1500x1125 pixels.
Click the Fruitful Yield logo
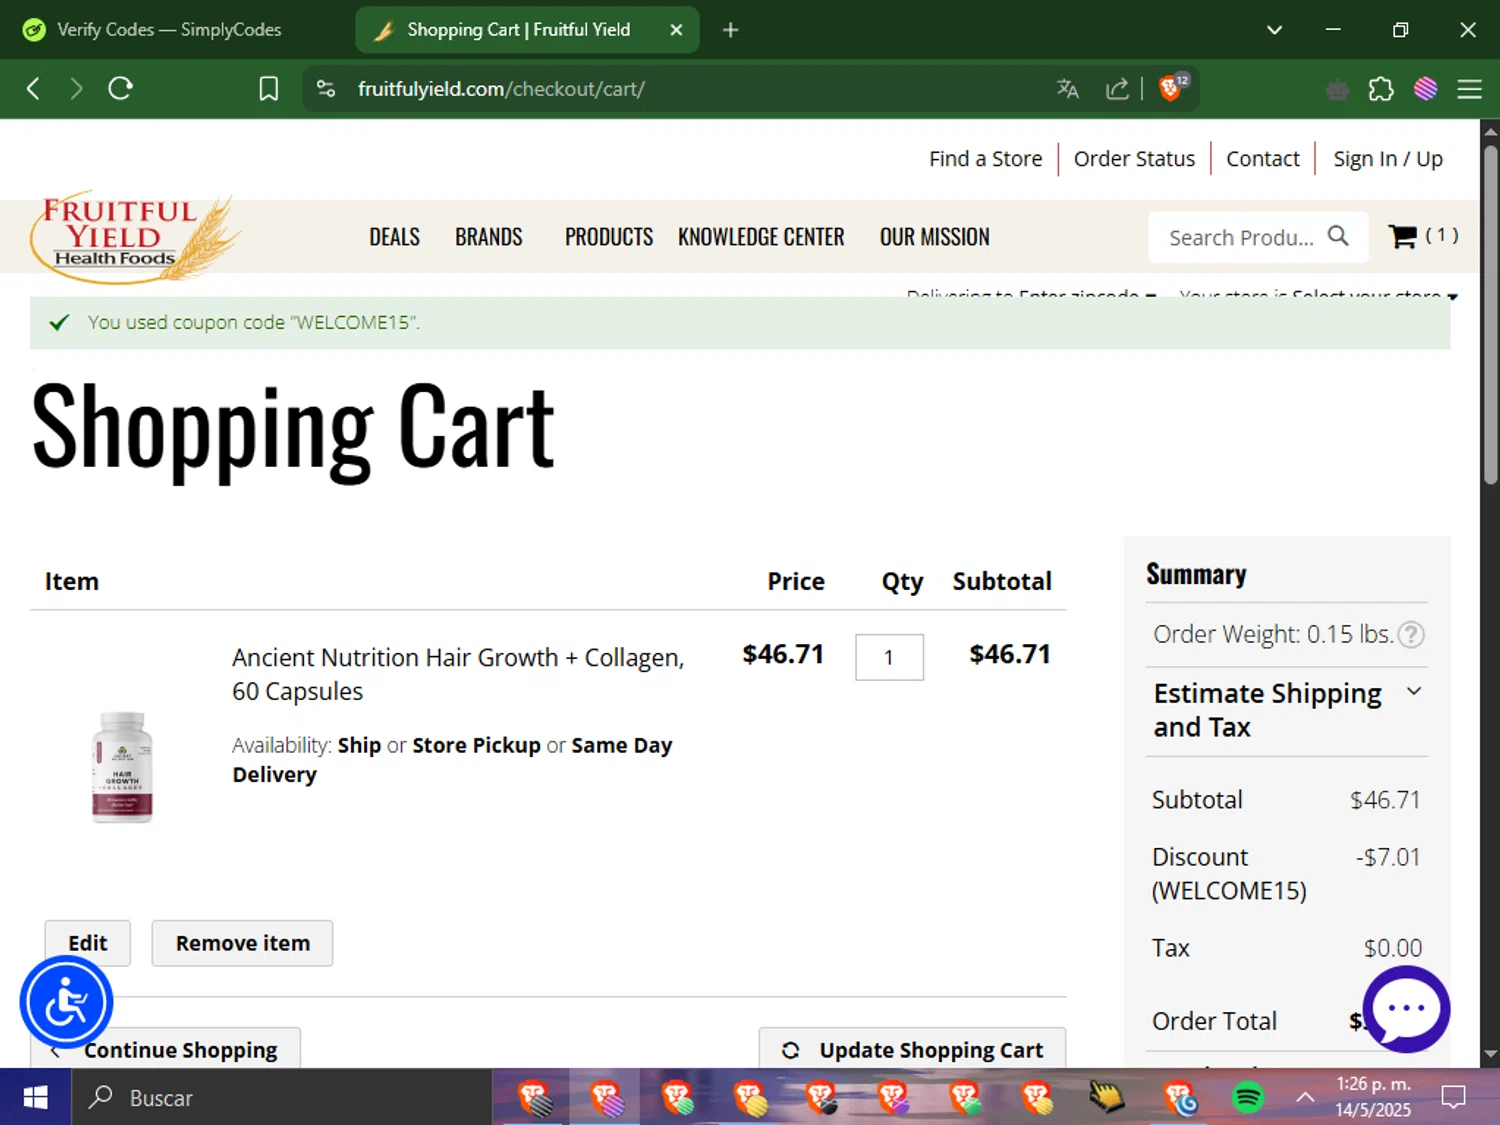click(x=135, y=237)
